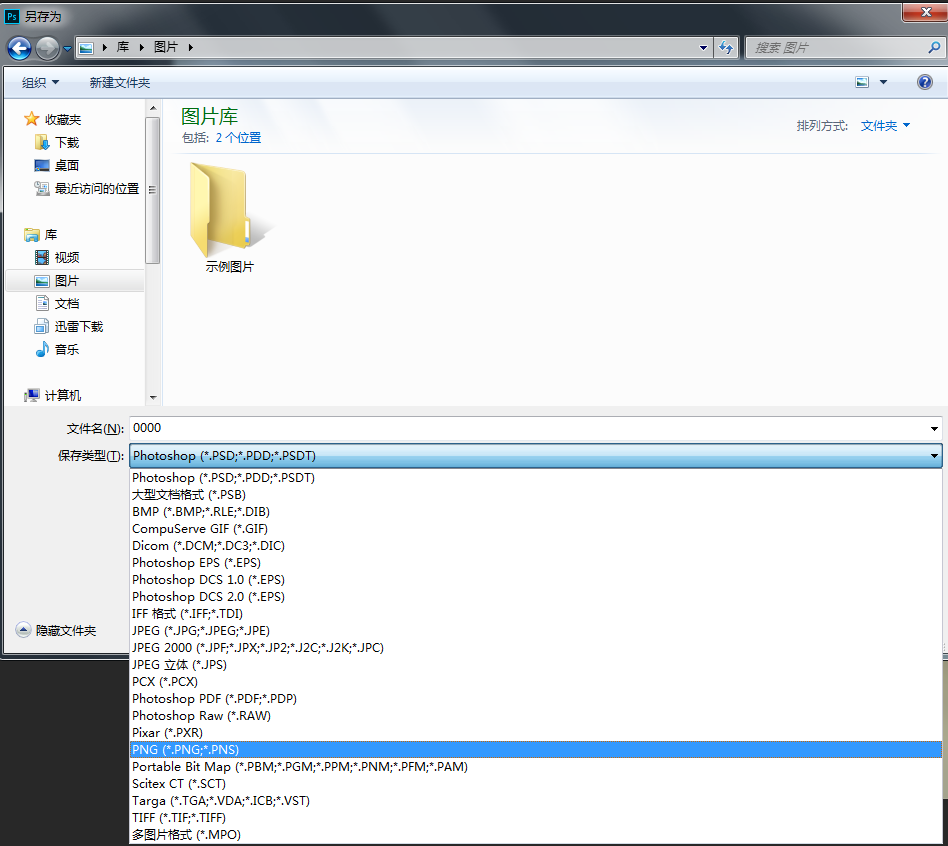Screen dimensions: 948x846
Task: Choose 大型文档格式 (*.PSB)
Action: point(536,495)
